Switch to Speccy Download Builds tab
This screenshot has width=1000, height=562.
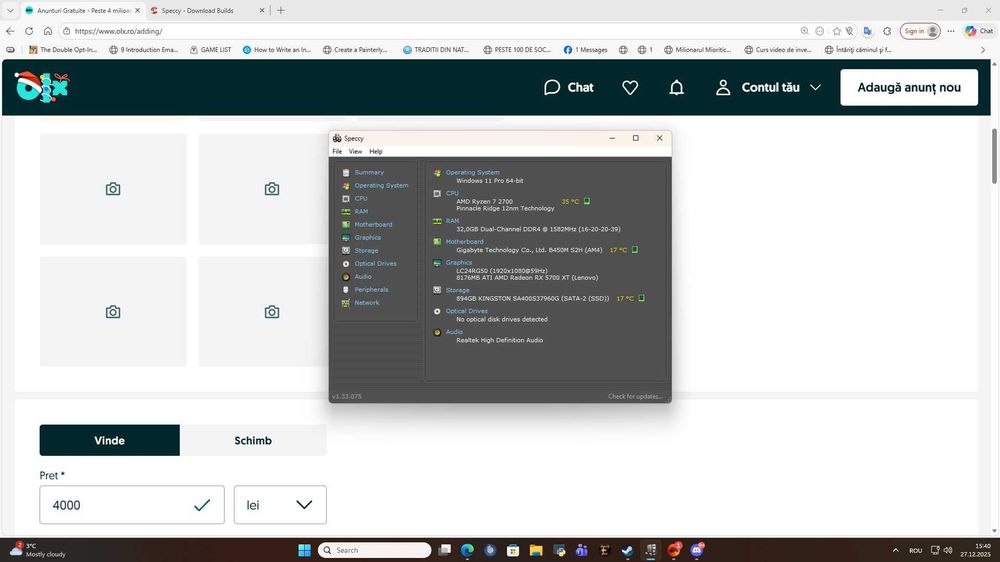point(206,10)
